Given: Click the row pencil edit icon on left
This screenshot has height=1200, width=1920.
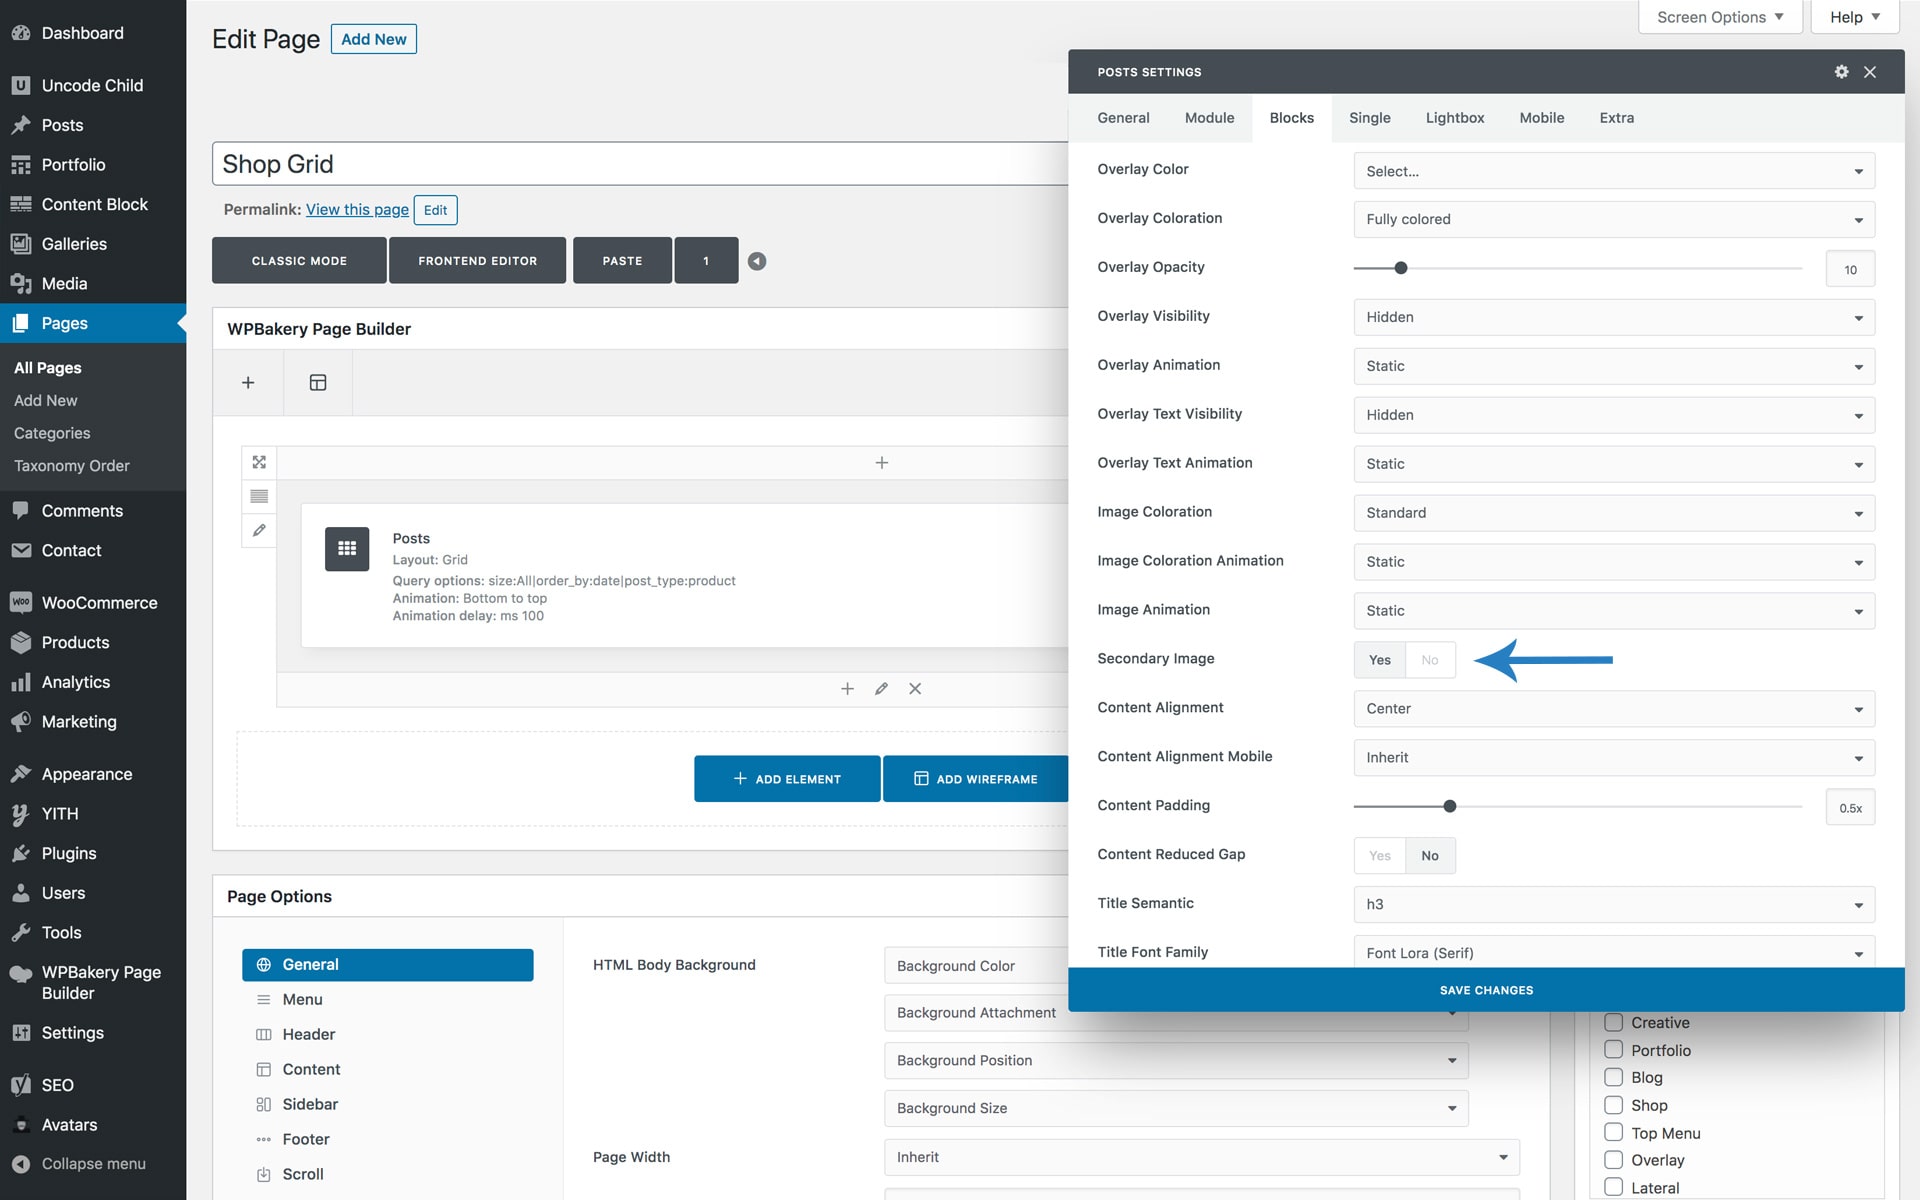Looking at the screenshot, I should (259, 531).
